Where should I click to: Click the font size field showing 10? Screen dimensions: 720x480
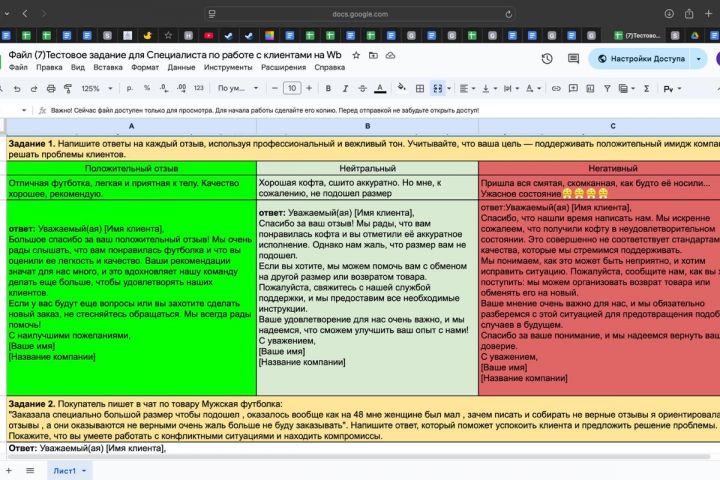(292, 88)
